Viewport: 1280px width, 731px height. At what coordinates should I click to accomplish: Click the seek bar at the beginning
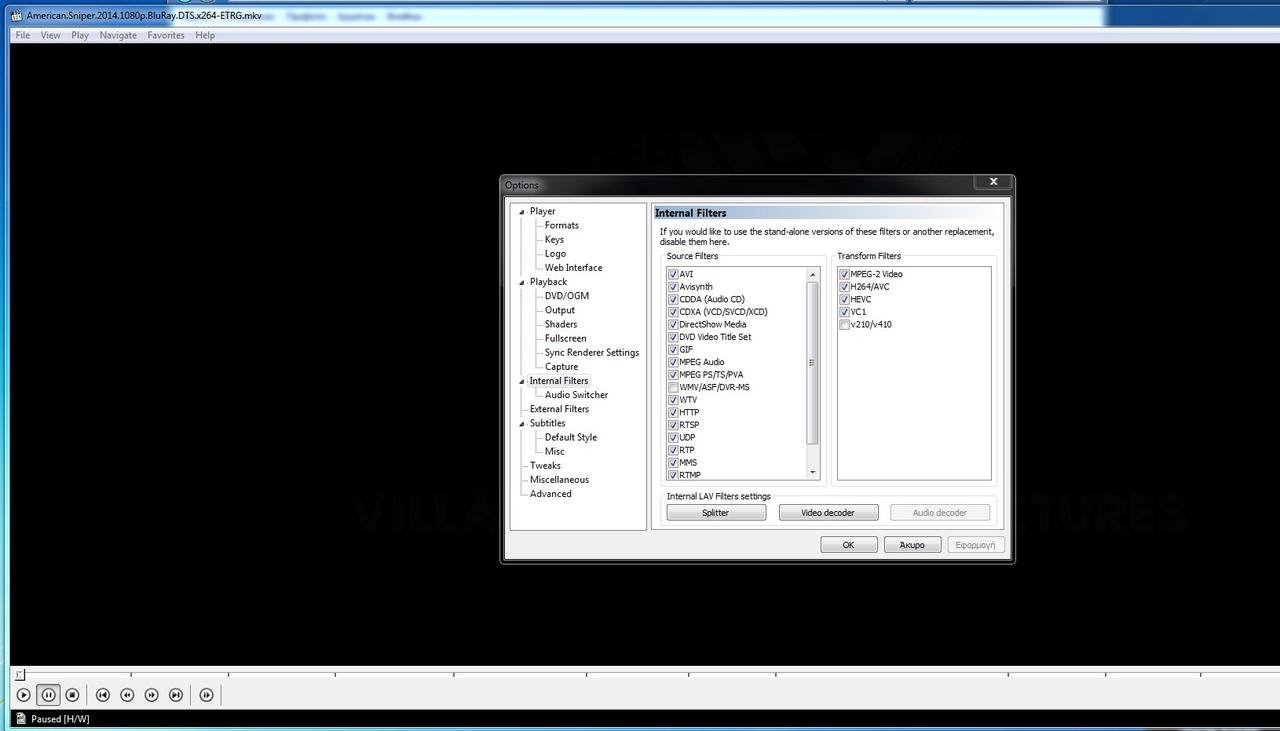pyautogui.click(x=22, y=674)
